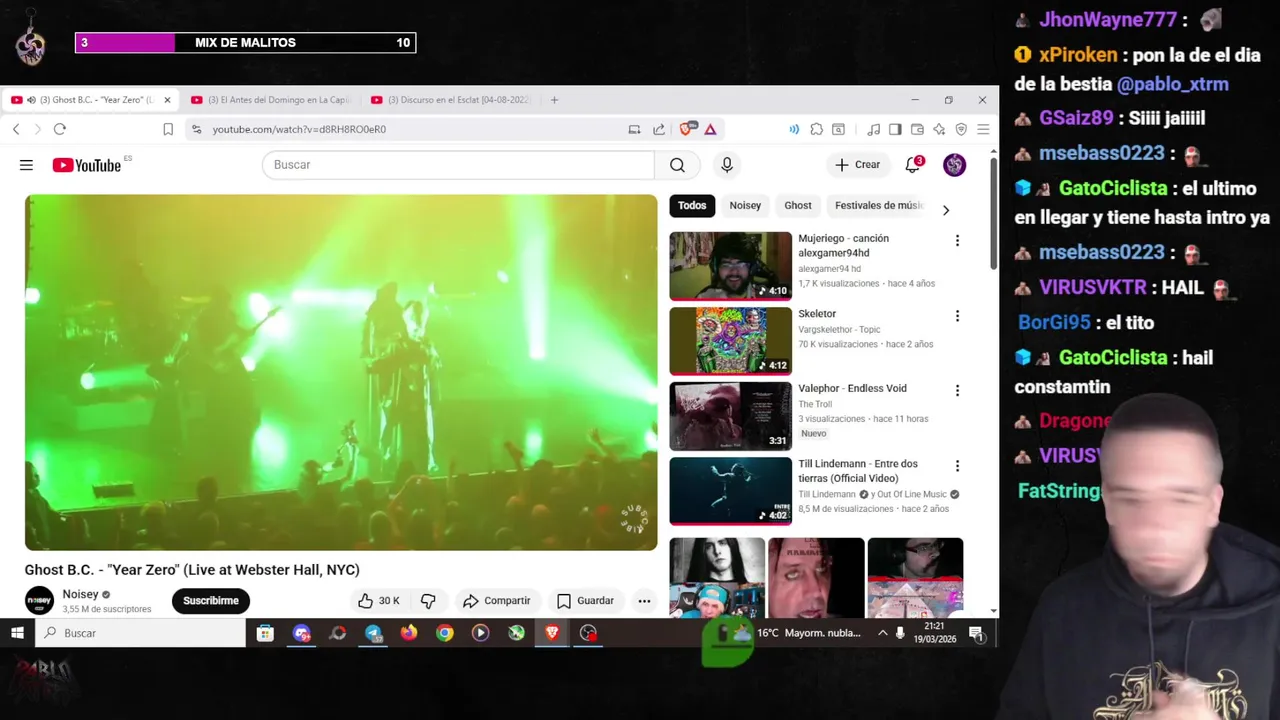Open the Windows Start menu
The image size is (1280, 720).
[17, 633]
